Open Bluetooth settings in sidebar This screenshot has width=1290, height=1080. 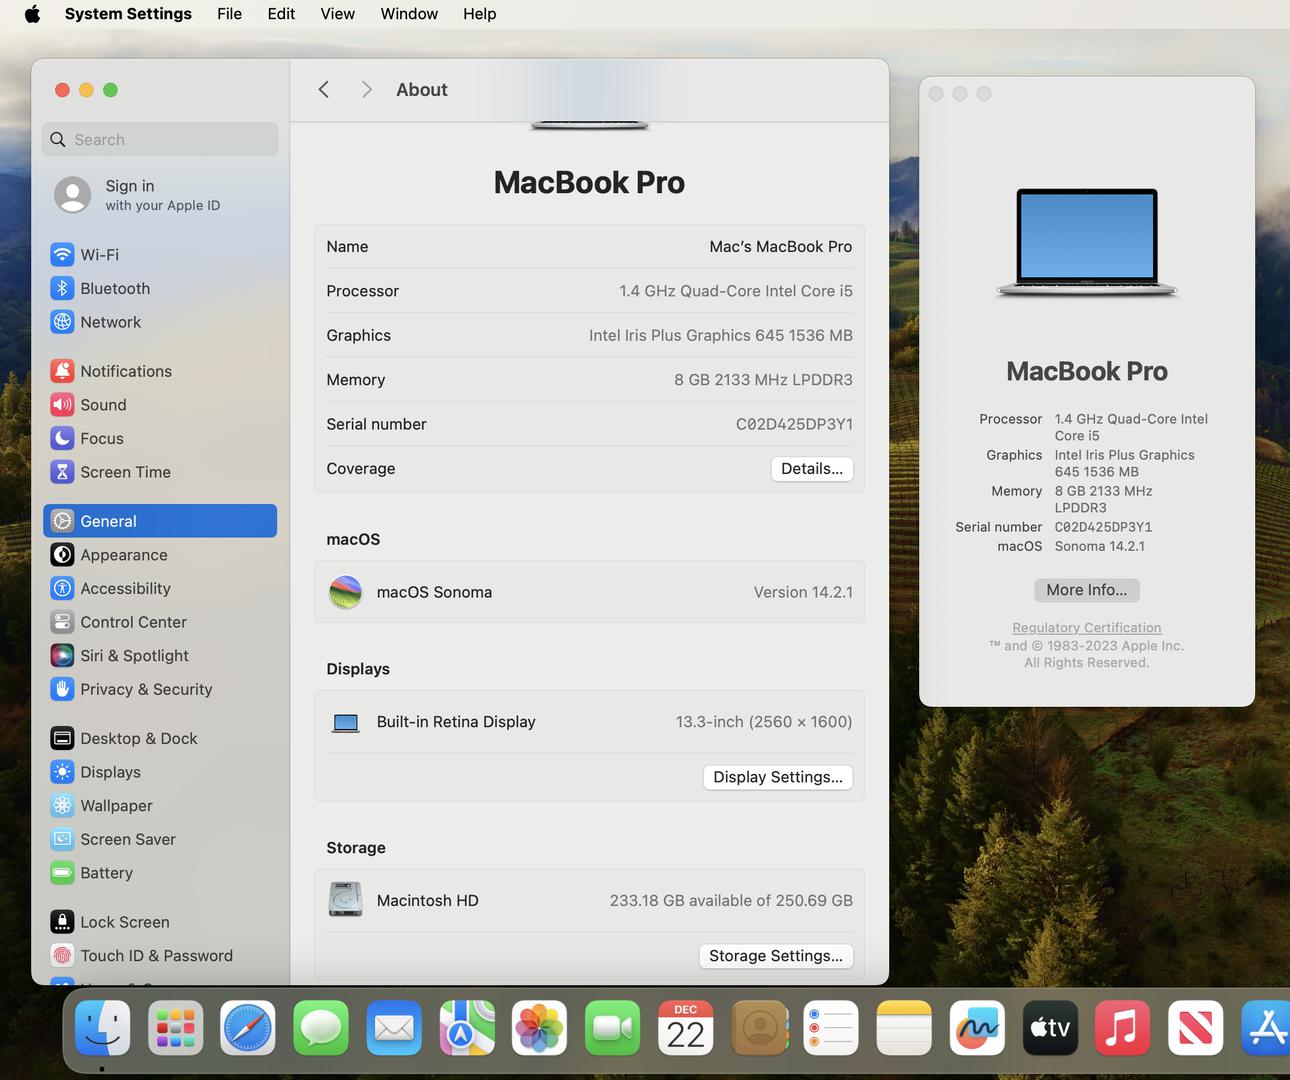coord(160,288)
